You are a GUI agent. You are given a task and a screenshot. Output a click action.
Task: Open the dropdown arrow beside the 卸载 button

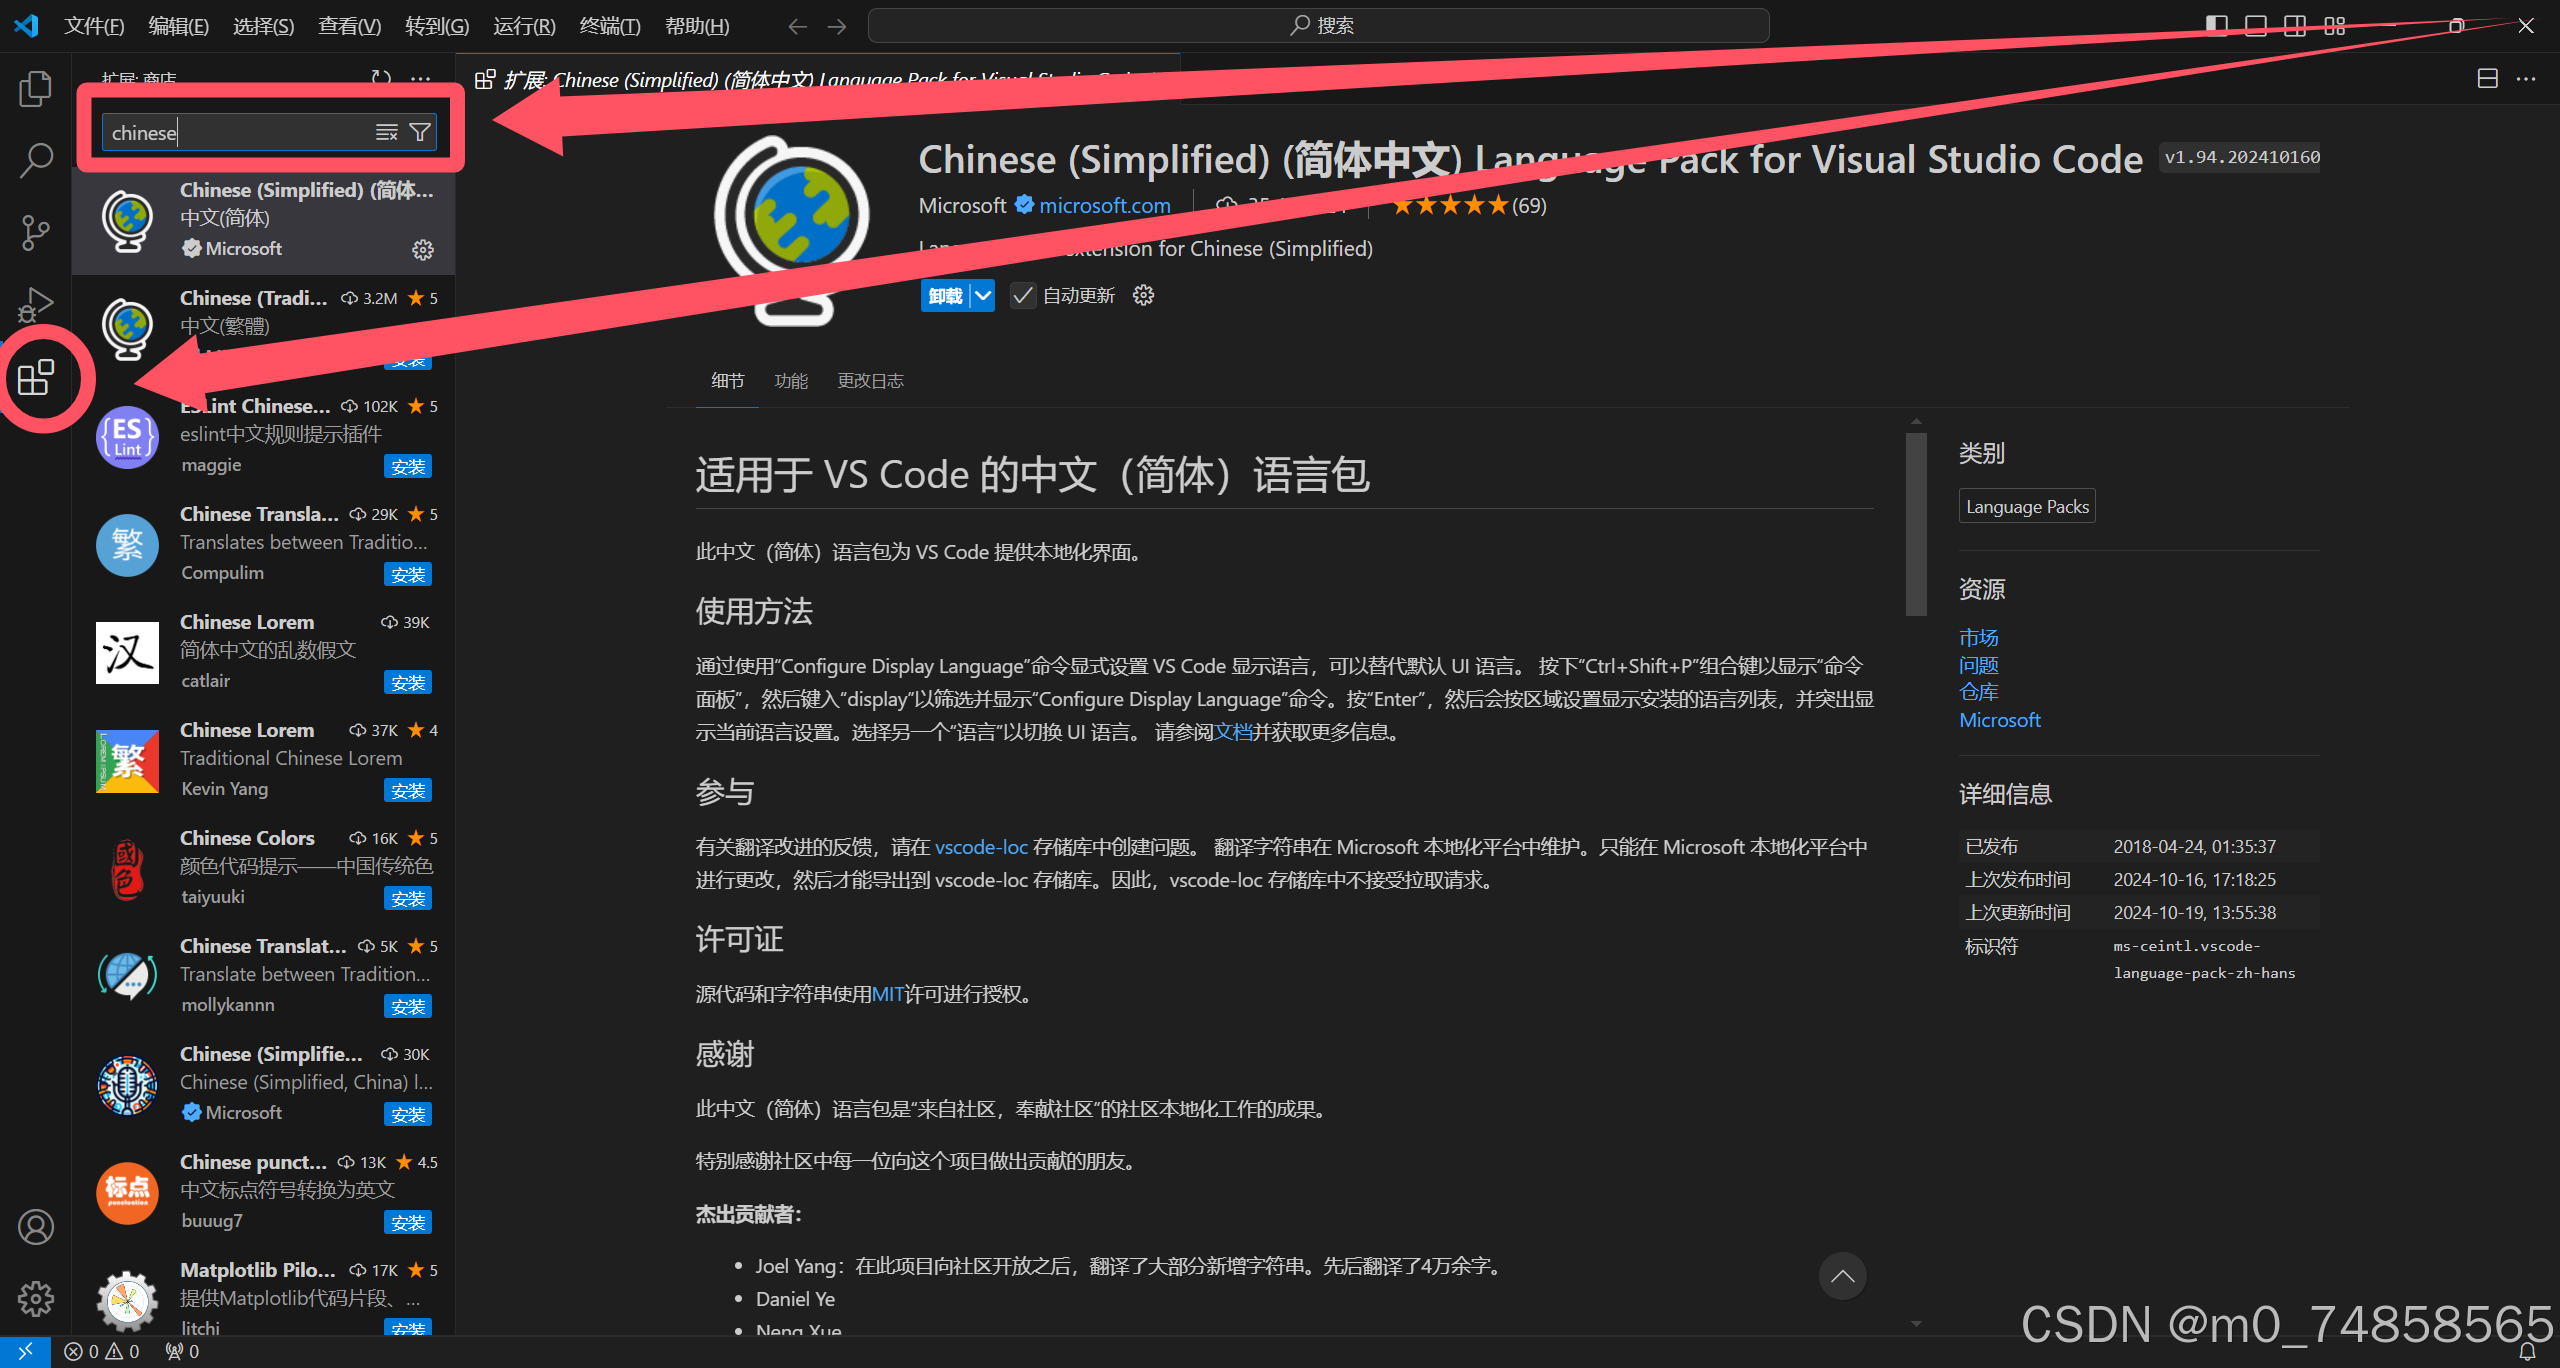click(x=983, y=295)
